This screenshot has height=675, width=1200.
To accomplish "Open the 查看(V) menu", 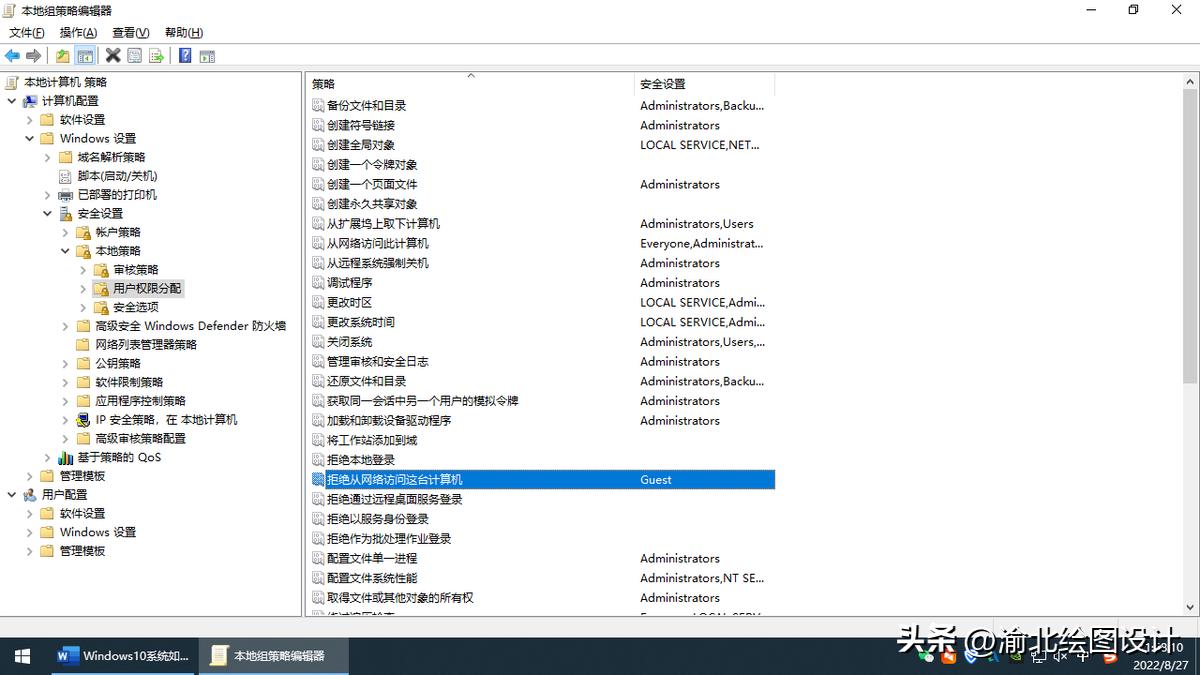I will [x=129, y=32].
